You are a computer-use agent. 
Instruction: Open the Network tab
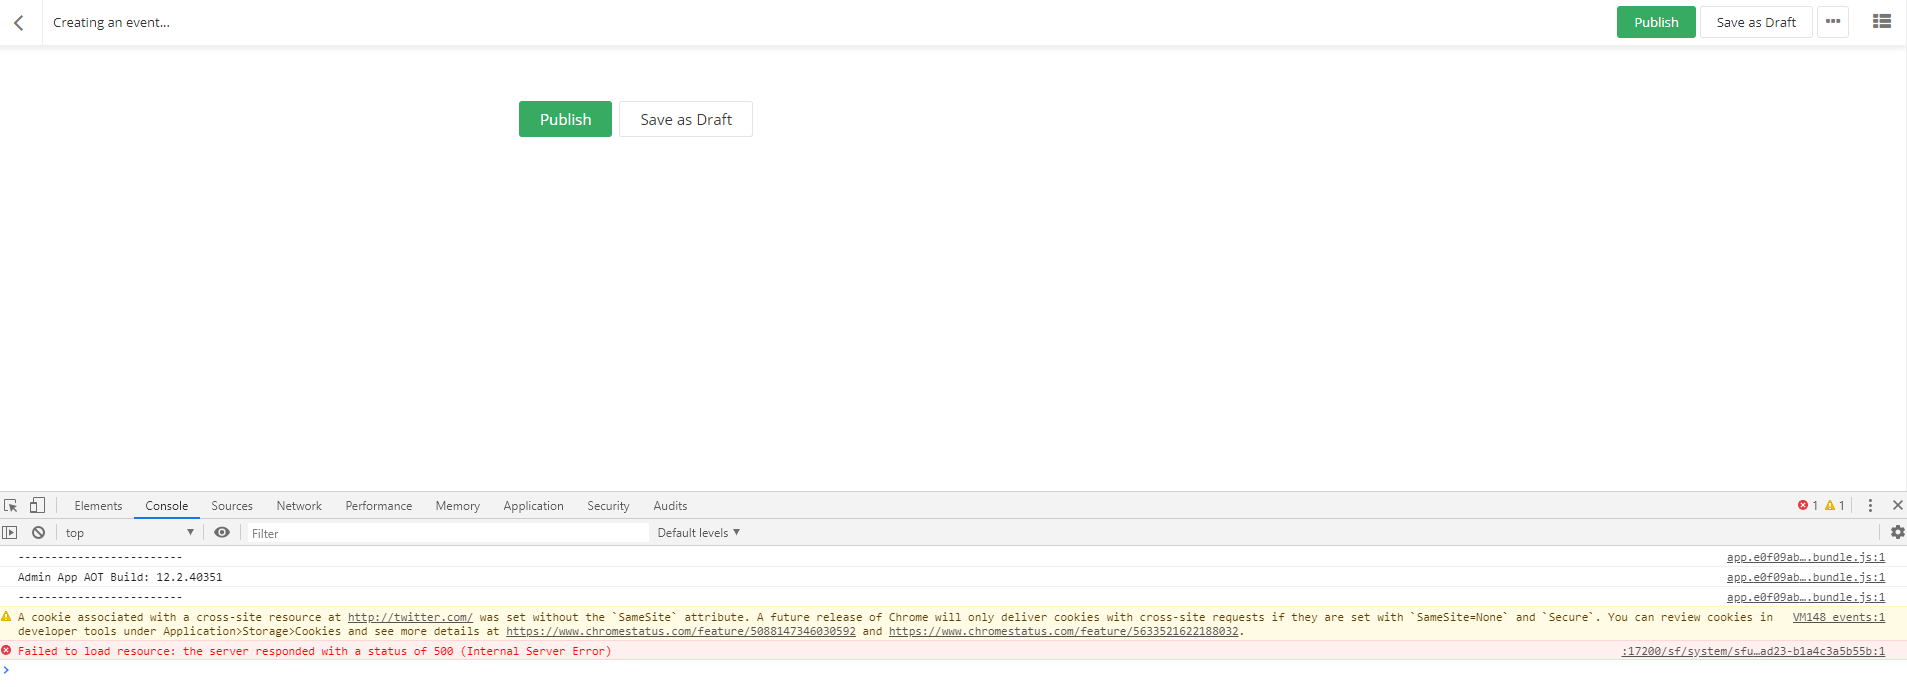[x=299, y=506]
